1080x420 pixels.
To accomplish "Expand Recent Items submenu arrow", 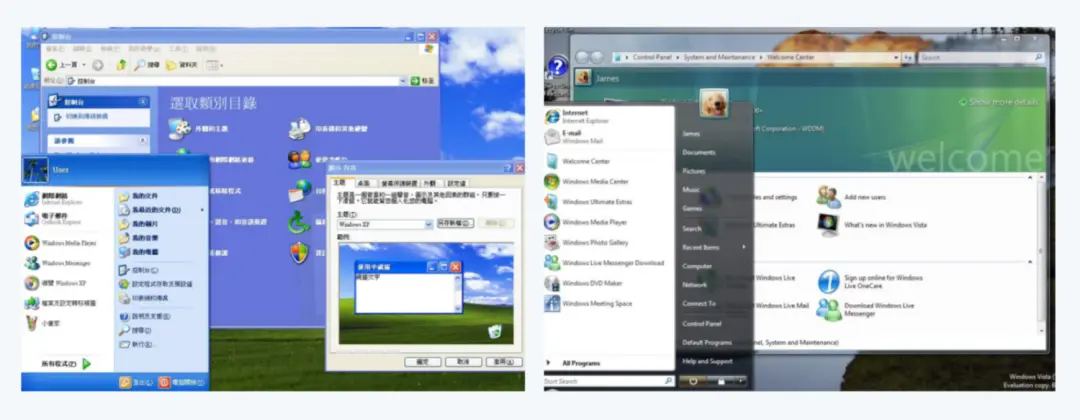I will [744, 247].
